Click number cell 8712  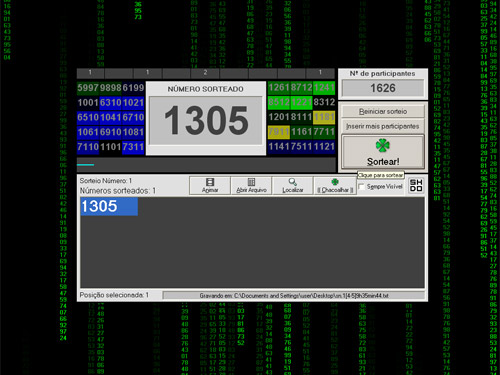pos(301,88)
